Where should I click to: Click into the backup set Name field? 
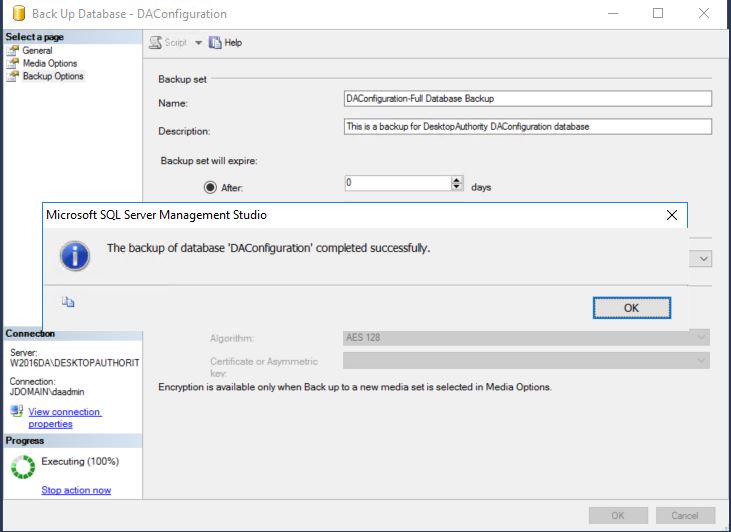click(526, 99)
